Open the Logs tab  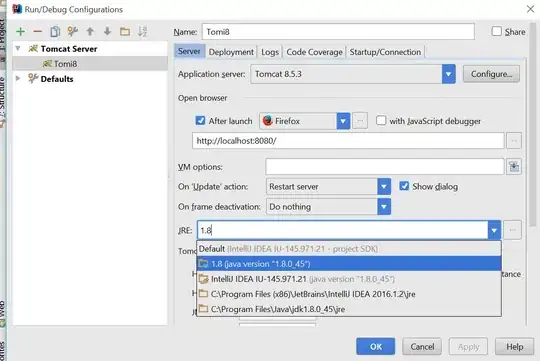(270, 52)
